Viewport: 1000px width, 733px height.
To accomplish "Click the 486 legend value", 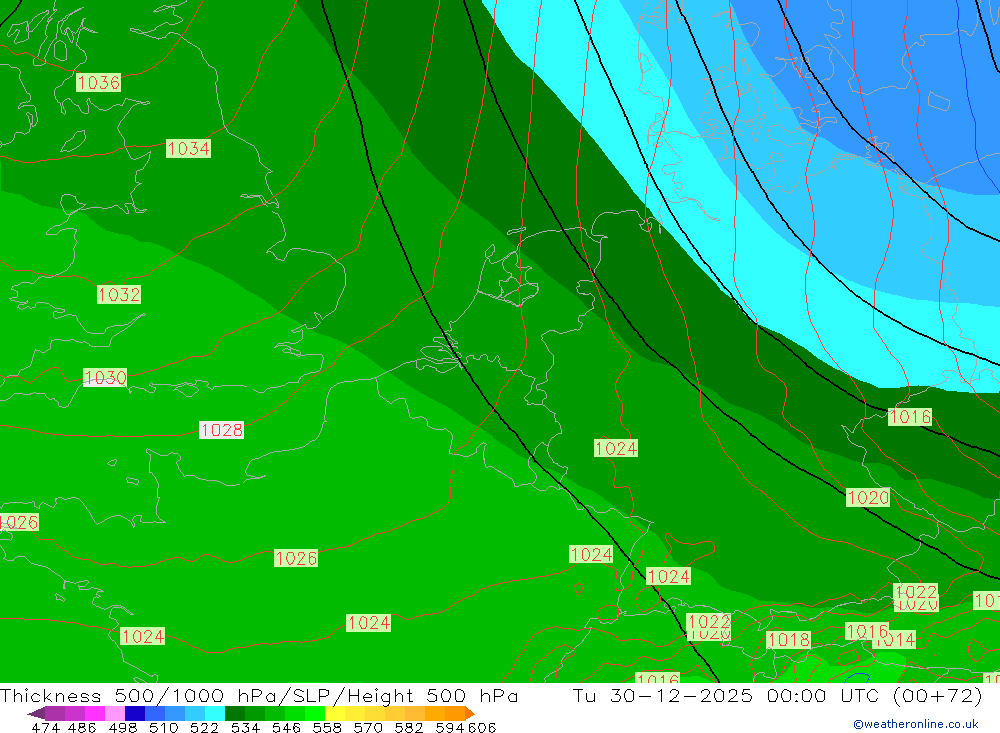I will (x=82, y=727).
